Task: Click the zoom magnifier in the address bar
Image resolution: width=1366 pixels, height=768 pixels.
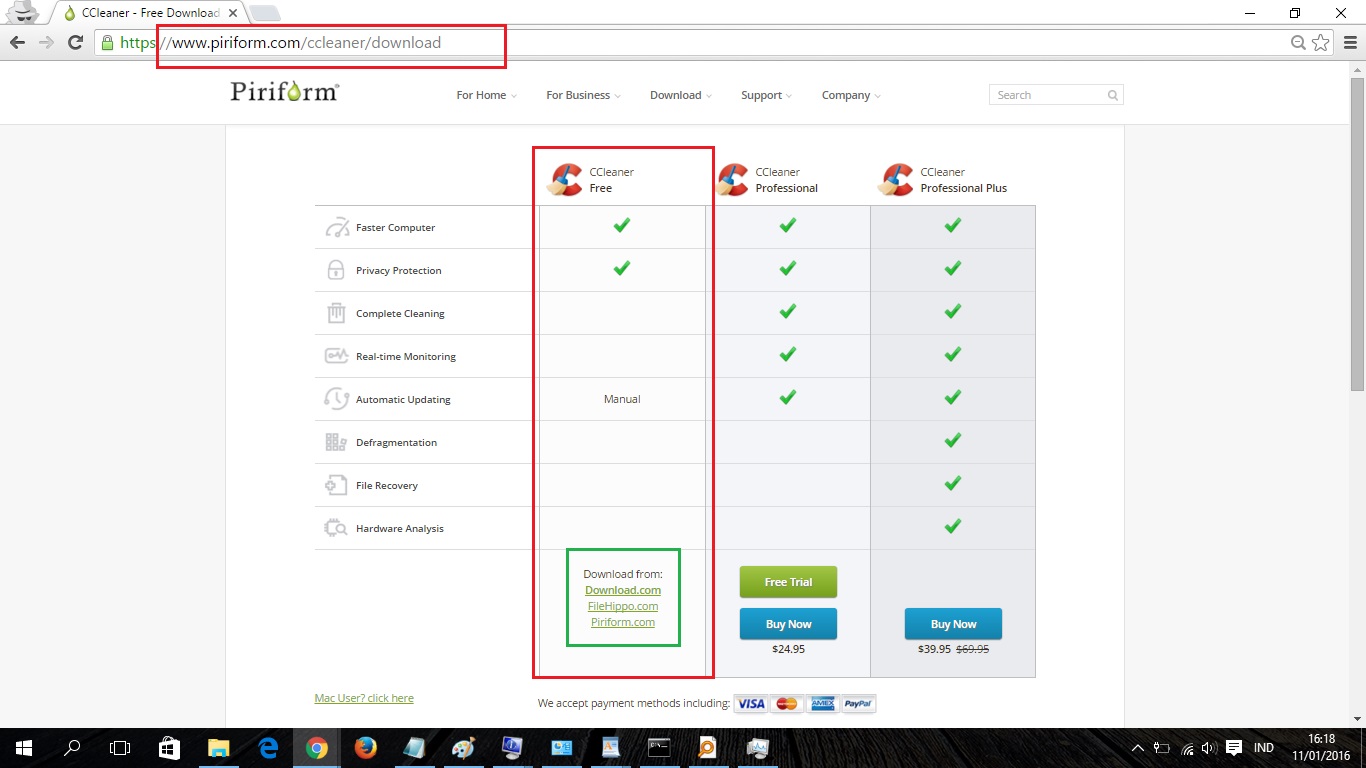Action: [x=1298, y=42]
